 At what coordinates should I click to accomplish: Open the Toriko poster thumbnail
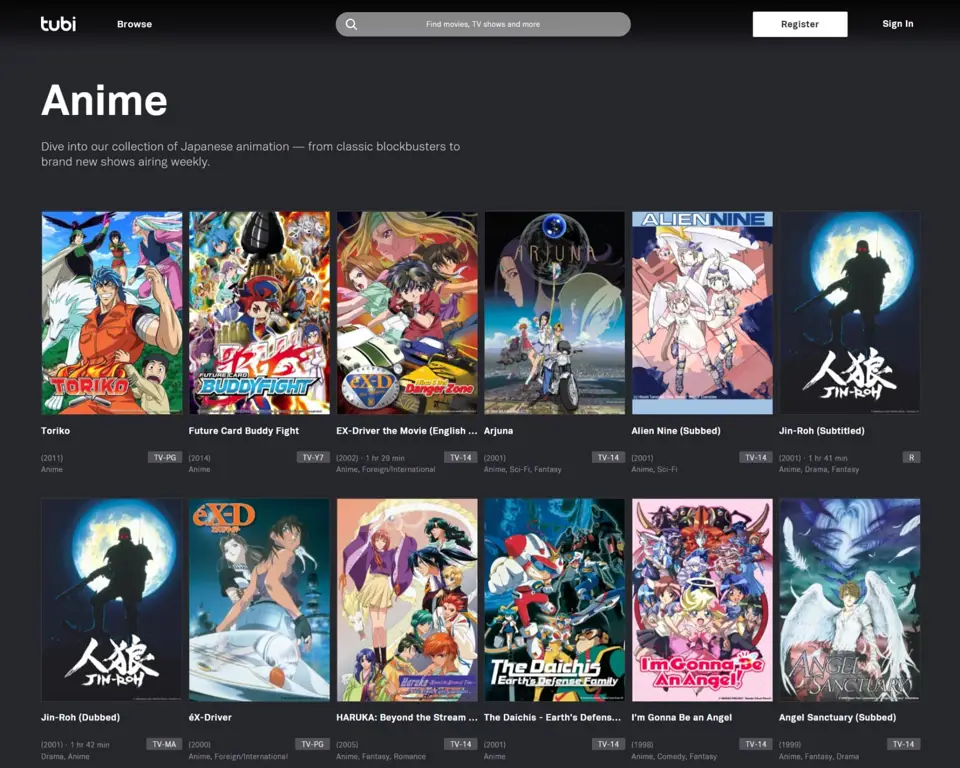pos(111,313)
